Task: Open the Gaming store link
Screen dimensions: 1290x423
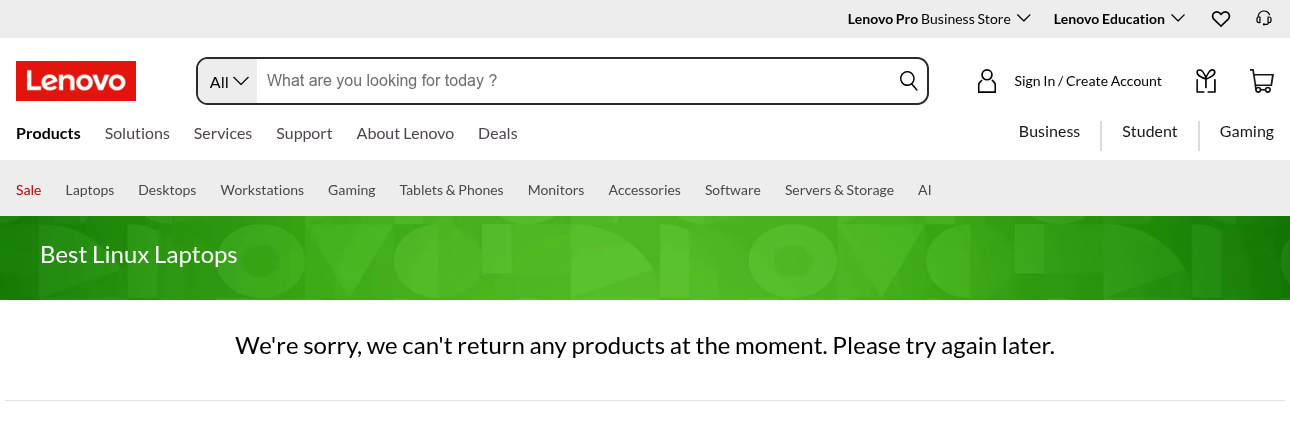Action: 1246,131
